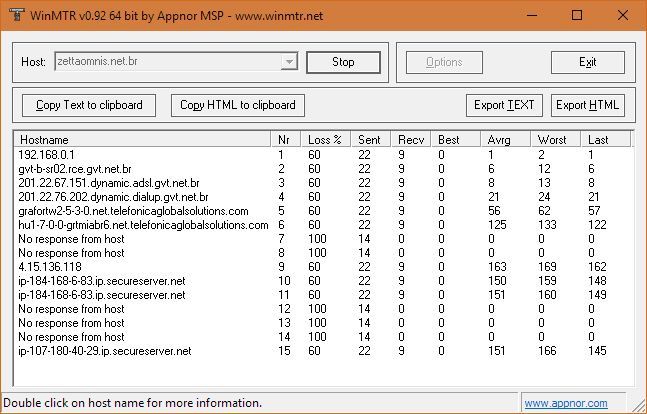Copy Text to clipboard

click(89, 105)
